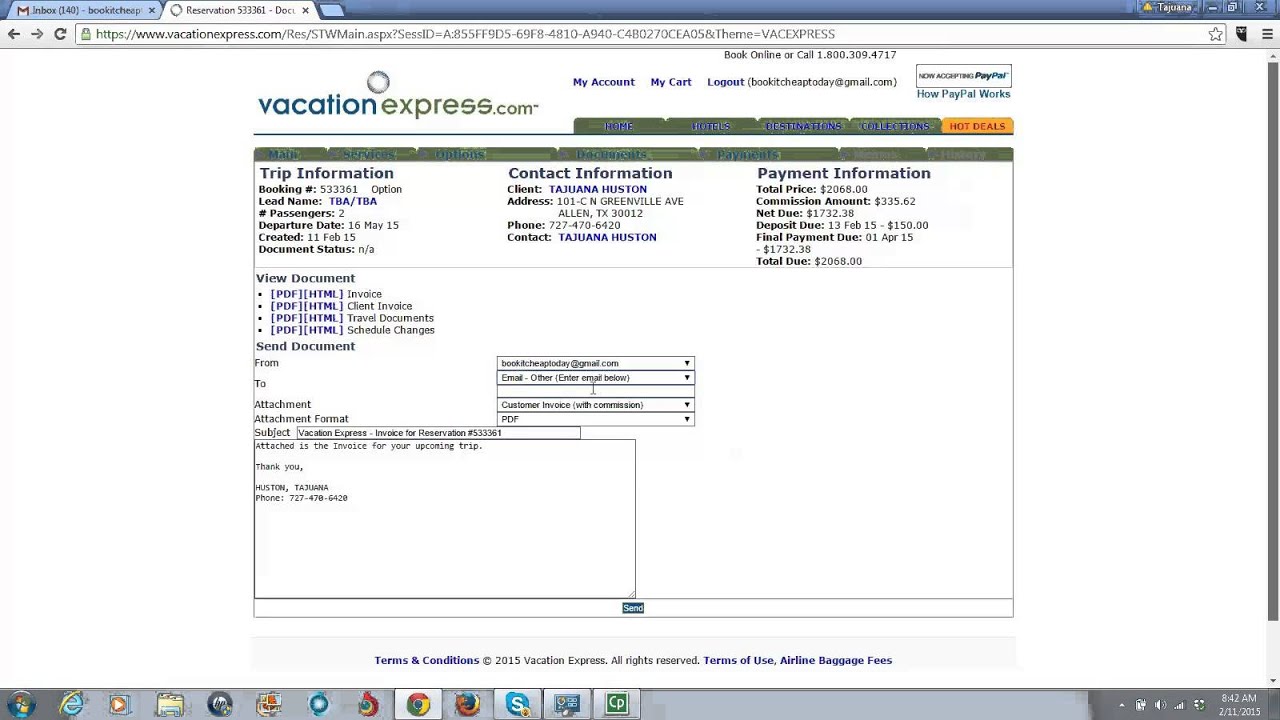
Task: Go to COLLECTIONS navigation tab
Action: click(895, 126)
